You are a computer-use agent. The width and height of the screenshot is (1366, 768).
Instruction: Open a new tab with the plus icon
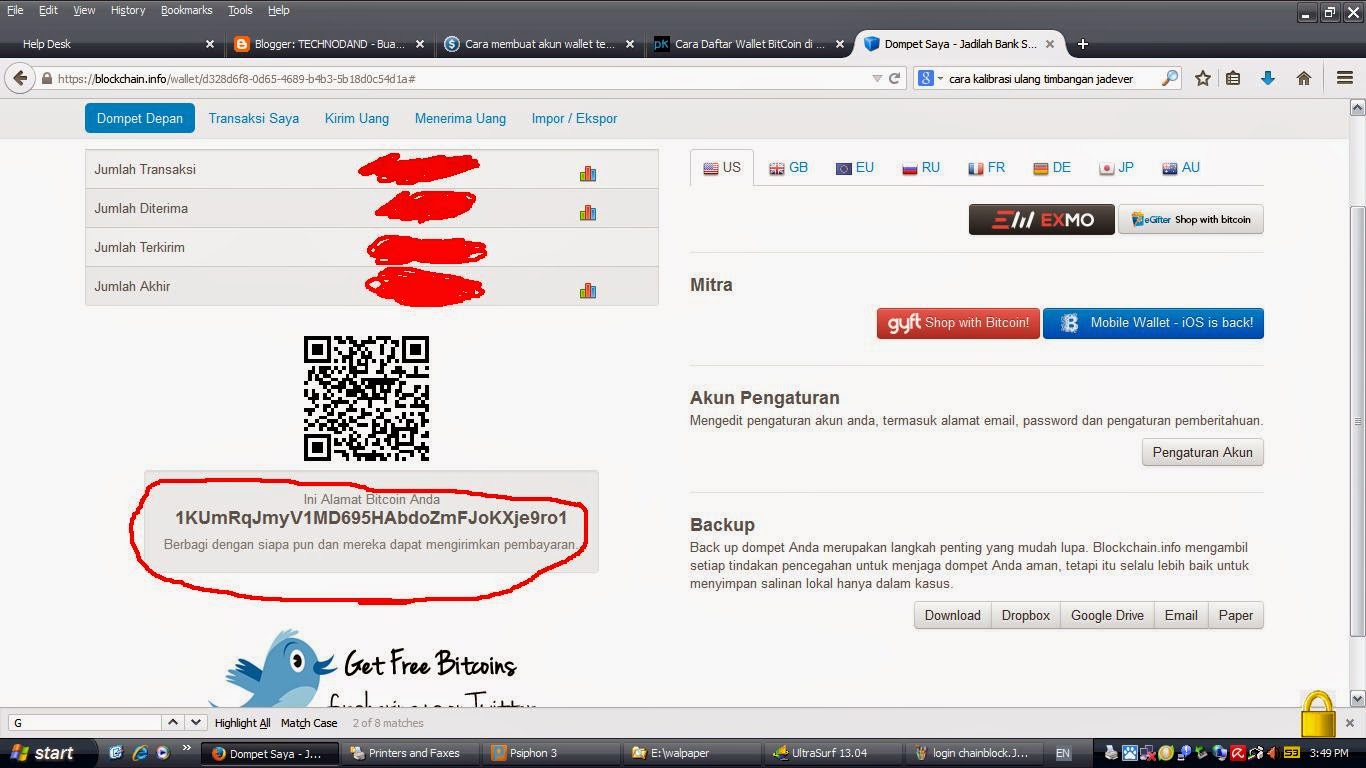coord(1082,44)
